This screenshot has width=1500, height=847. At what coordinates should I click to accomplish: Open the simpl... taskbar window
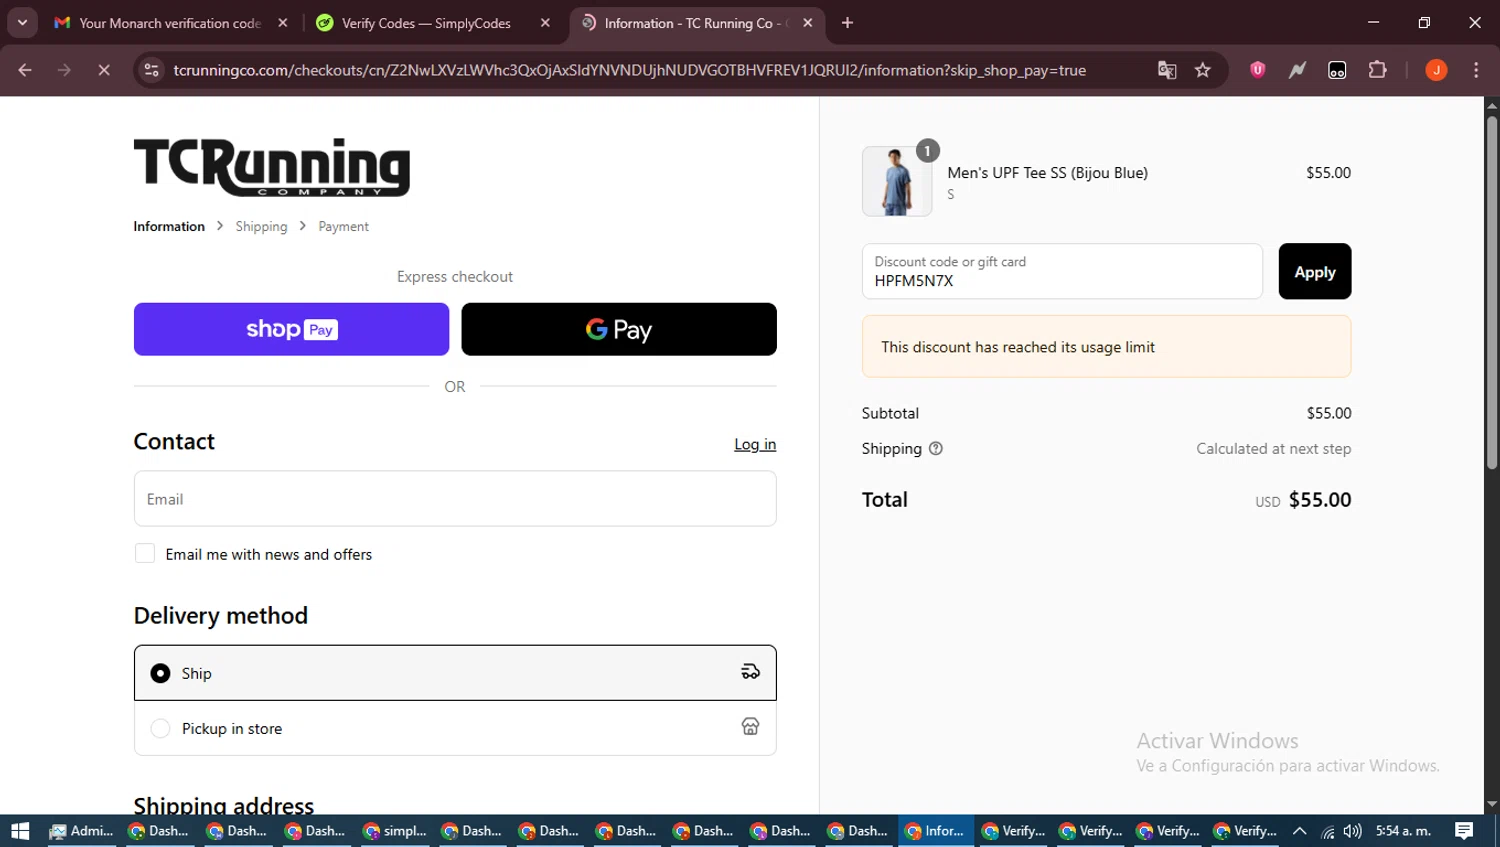395,831
